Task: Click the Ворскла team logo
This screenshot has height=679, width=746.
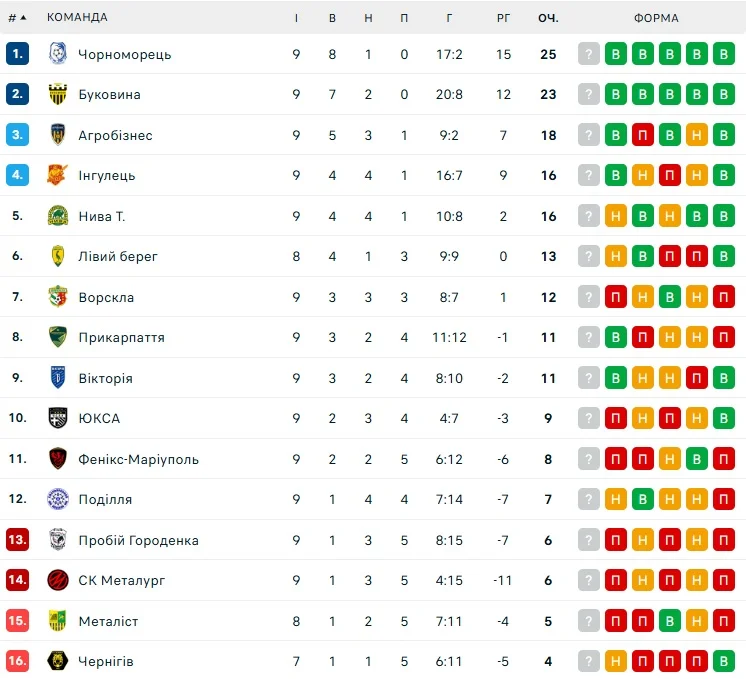Action: pyautogui.click(x=58, y=297)
